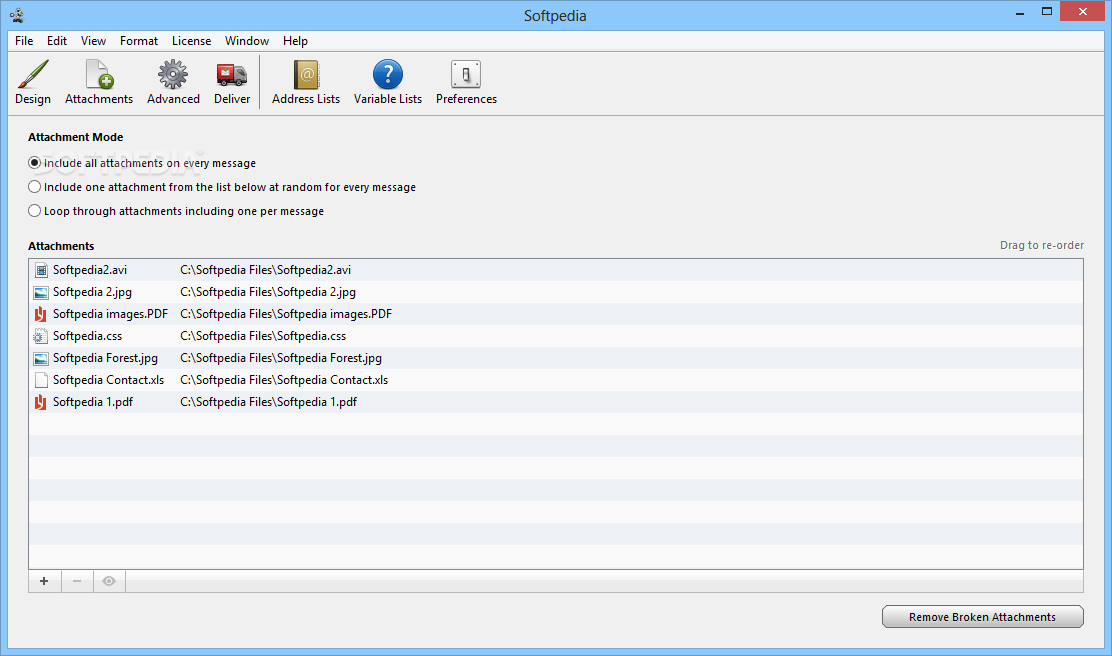Click path C:\Softpedia Files\Softpedia.css
The image size is (1112, 656).
pos(263,336)
